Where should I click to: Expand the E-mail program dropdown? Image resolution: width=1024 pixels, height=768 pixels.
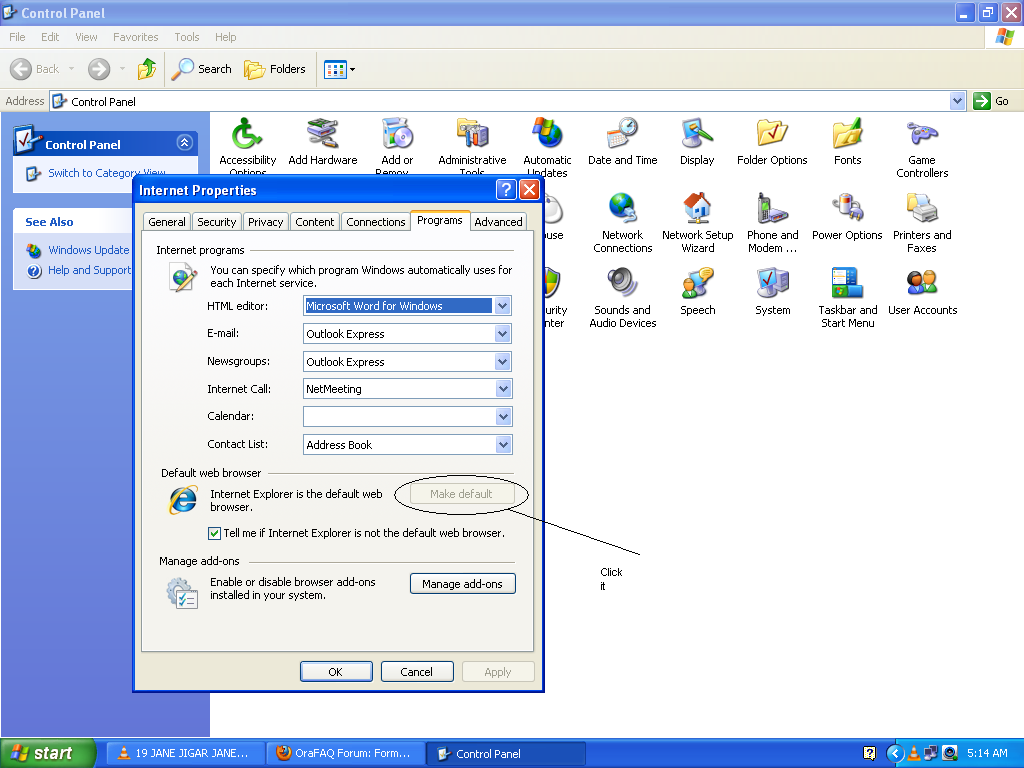pos(502,334)
